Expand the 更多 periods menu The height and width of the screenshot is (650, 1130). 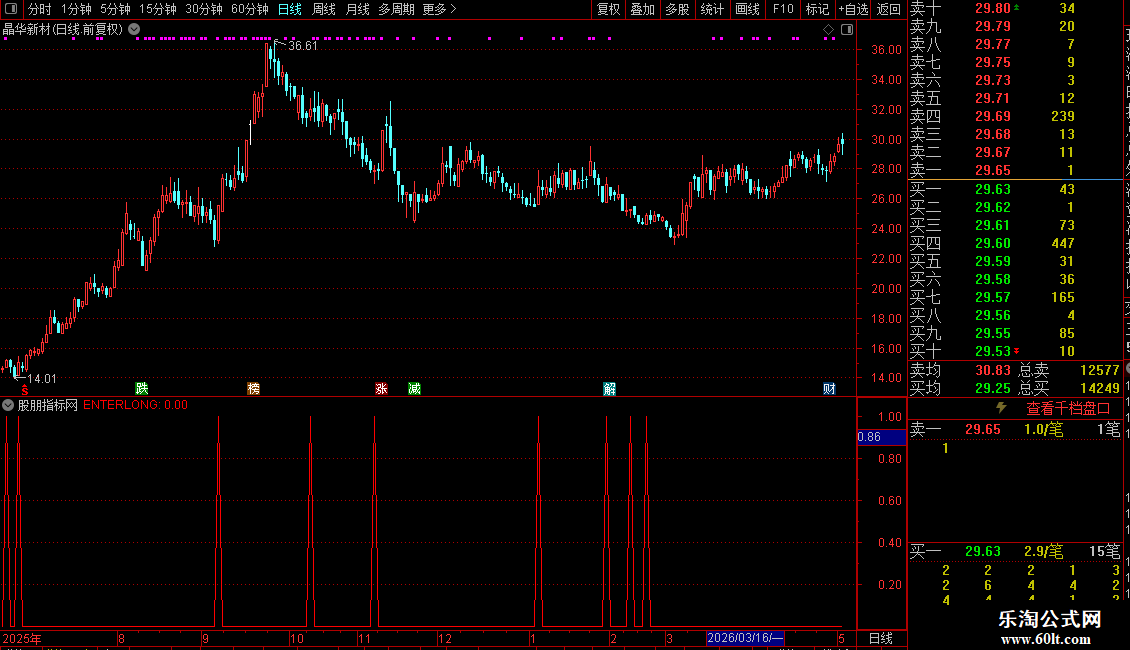click(x=439, y=9)
